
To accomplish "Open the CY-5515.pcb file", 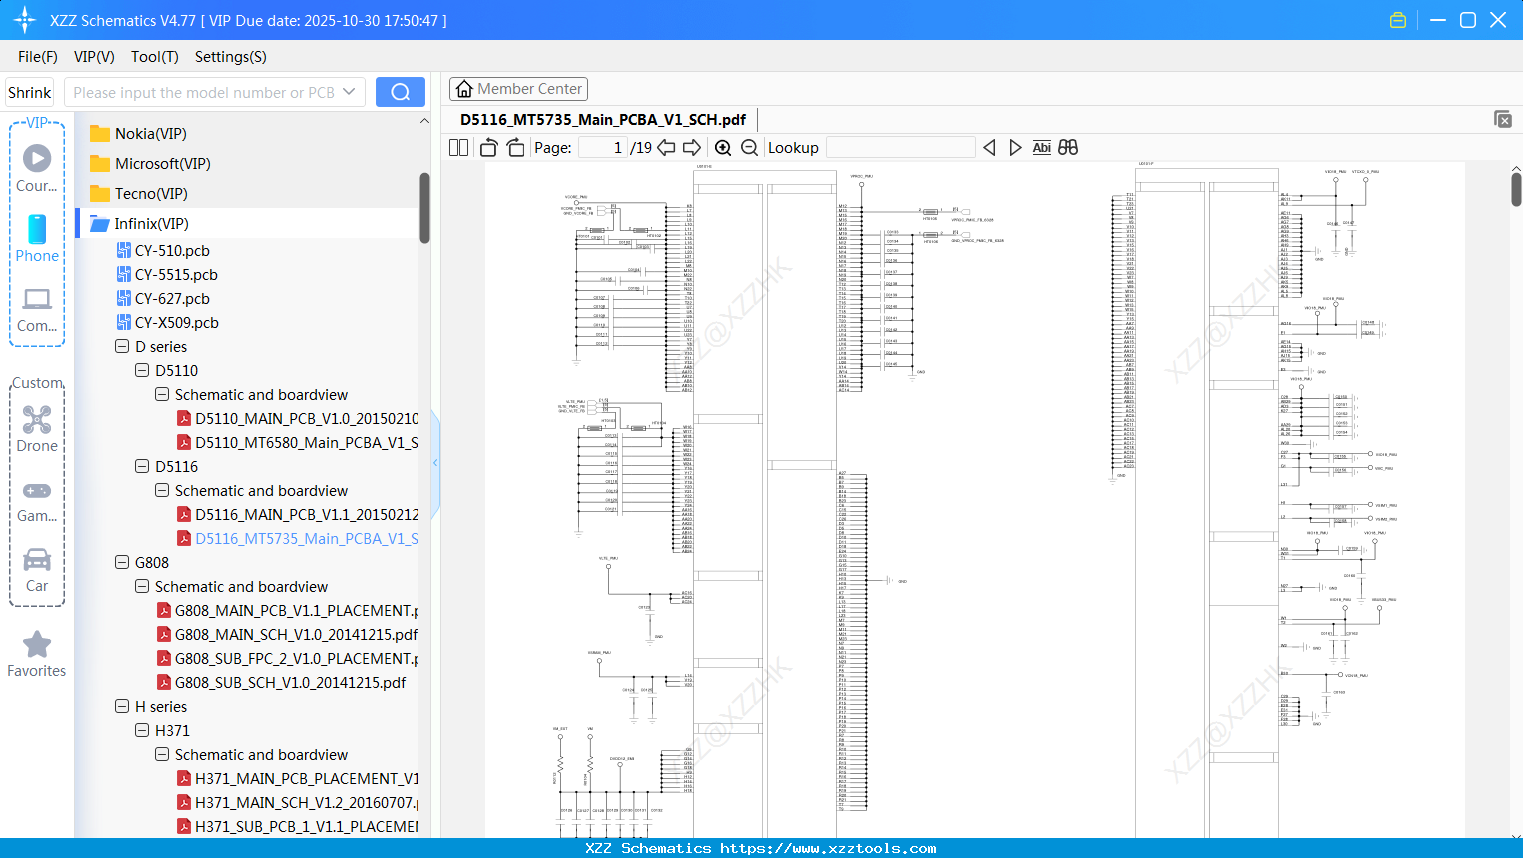I will 167,275.
